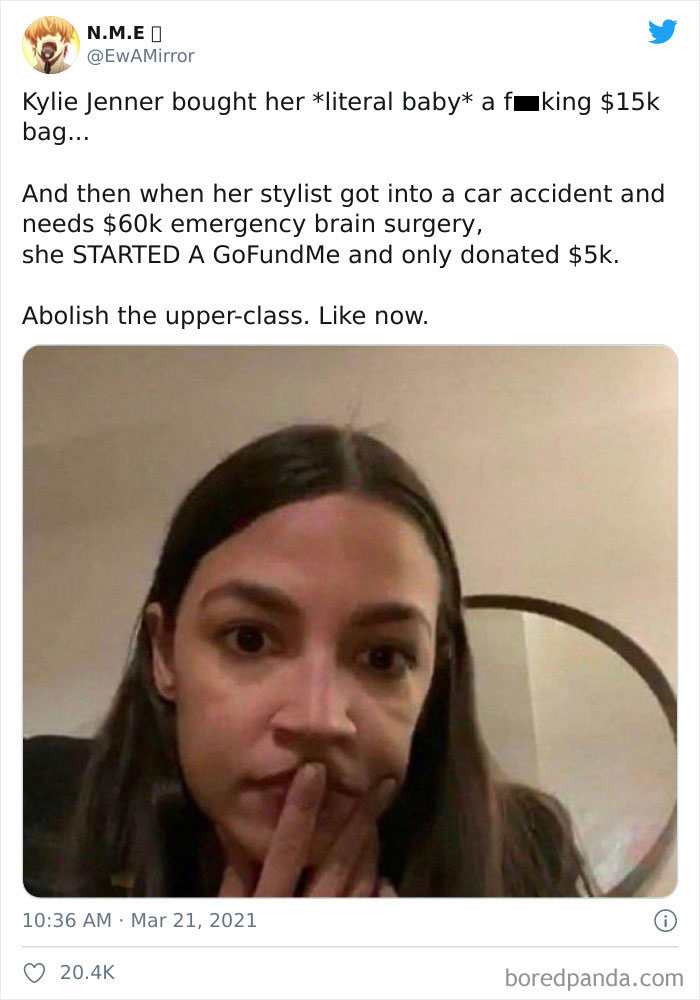The width and height of the screenshot is (700, 1000).
Task: Open the N.M.E display name
Action: (x=115, y=32)
